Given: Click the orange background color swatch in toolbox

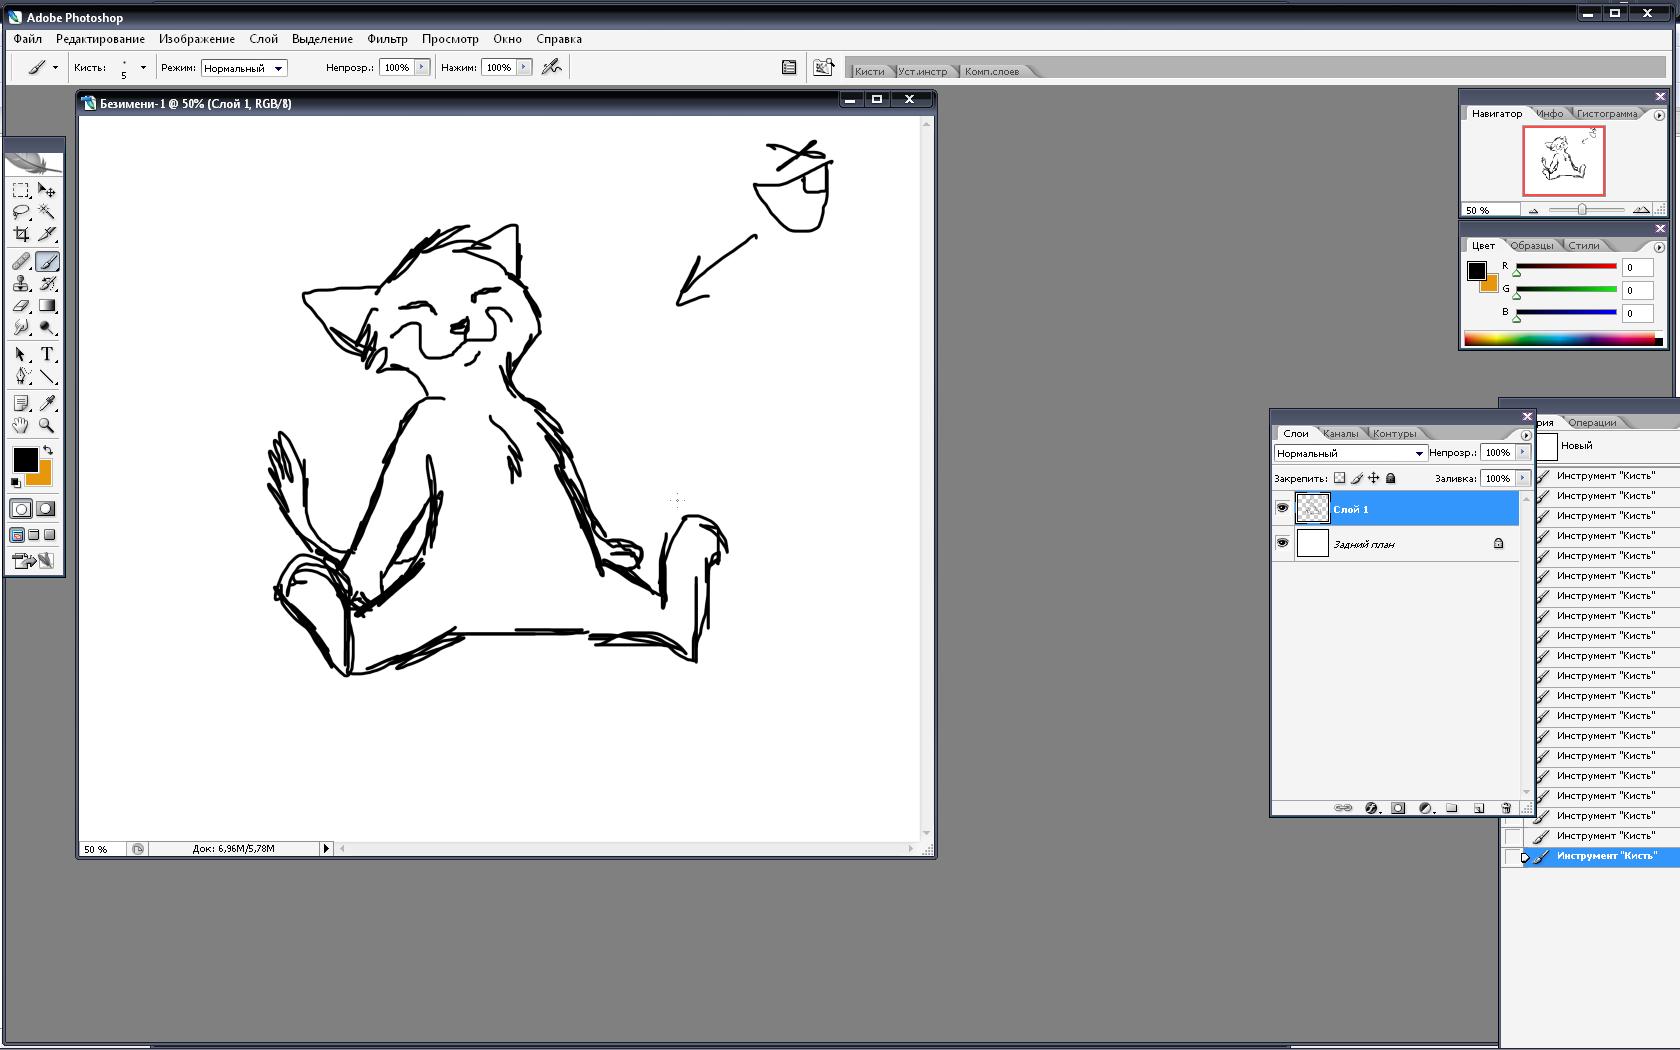Looking at the screenshot, I should [x=42, y=476].
